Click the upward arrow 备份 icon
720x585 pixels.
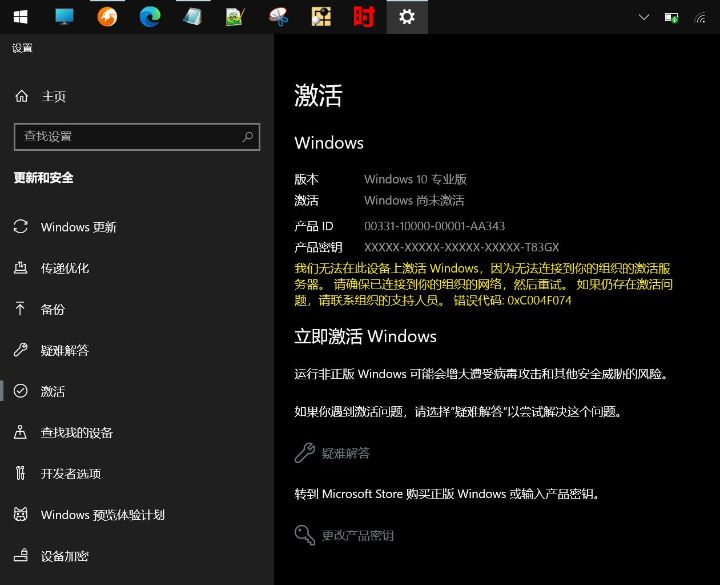pos(20,309)
